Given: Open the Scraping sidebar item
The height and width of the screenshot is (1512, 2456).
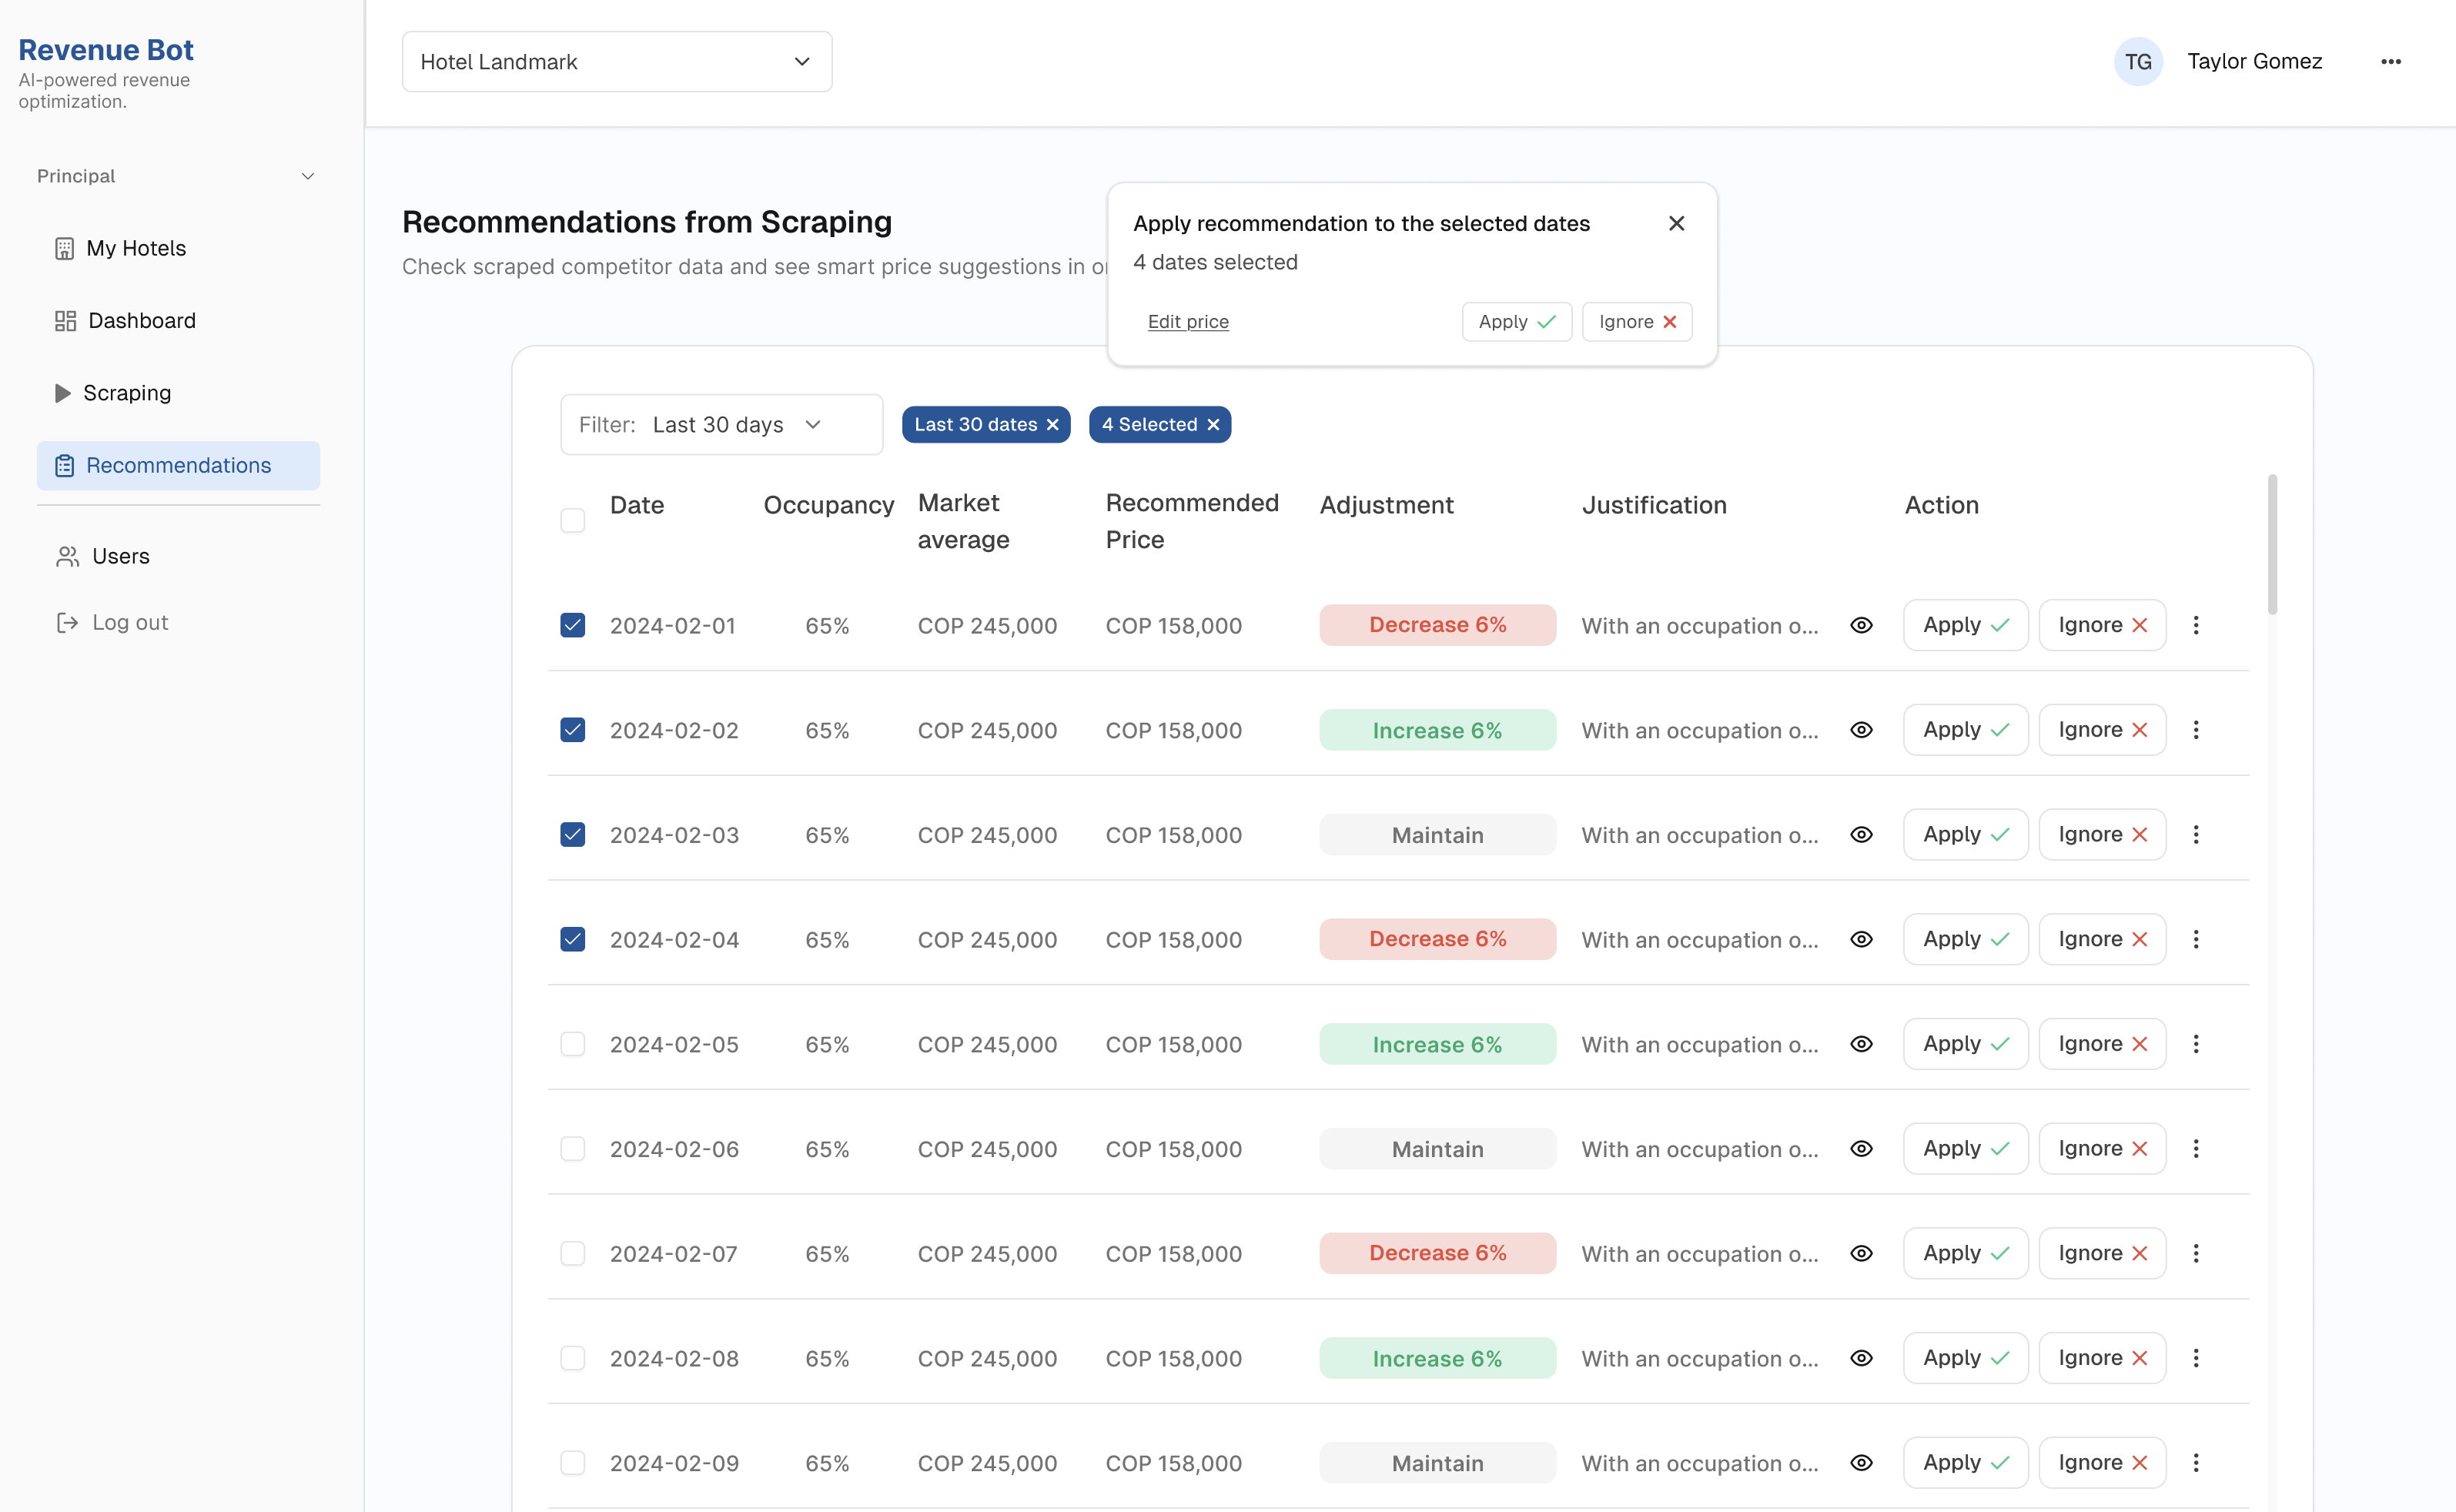Looking at the screenshot, I should (126, 393).
